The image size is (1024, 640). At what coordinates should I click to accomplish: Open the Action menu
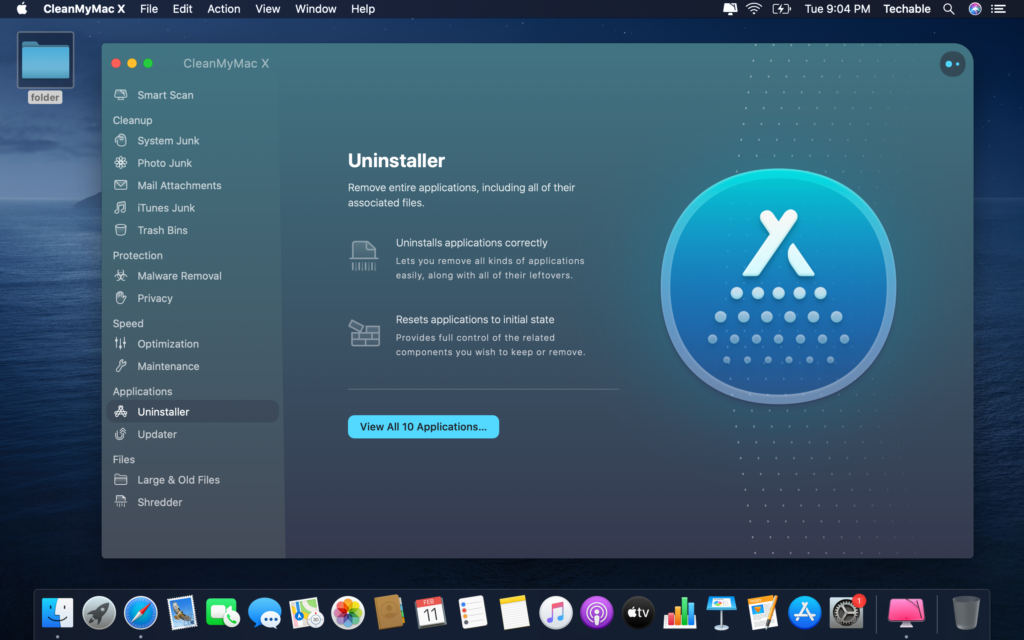(x=223, y=9)
